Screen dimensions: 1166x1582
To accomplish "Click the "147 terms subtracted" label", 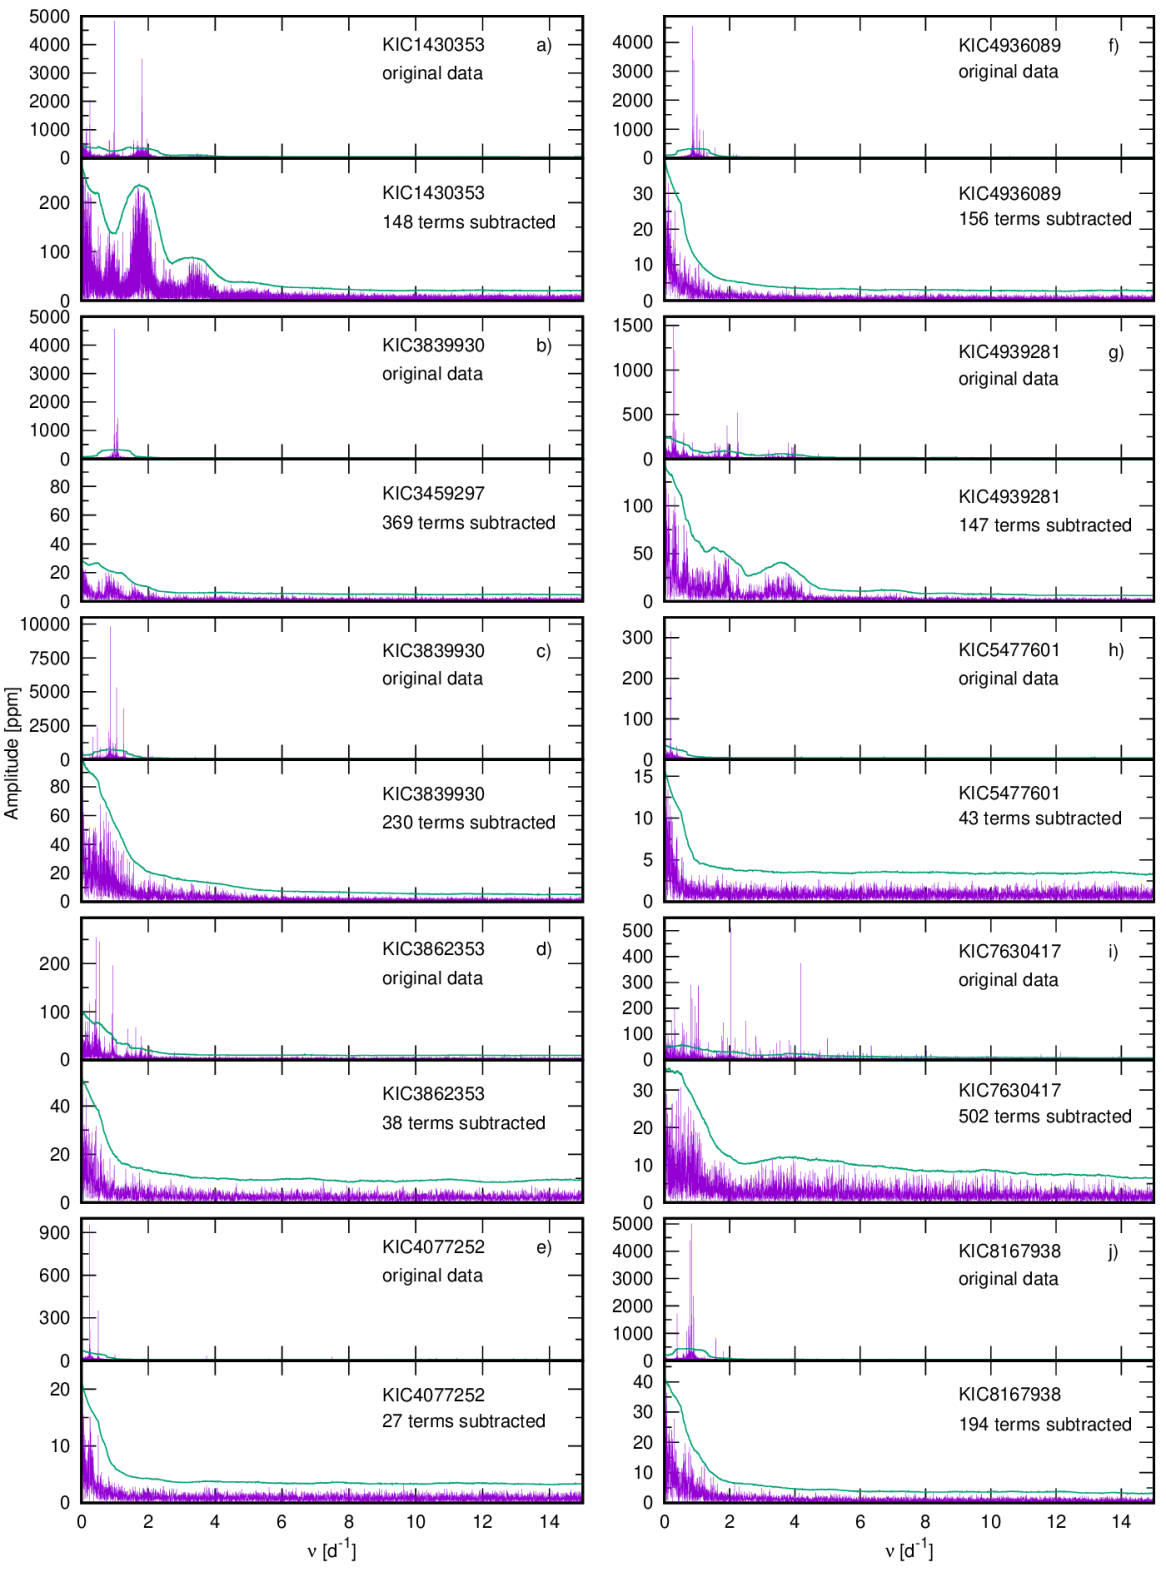I will [1045, 525].
